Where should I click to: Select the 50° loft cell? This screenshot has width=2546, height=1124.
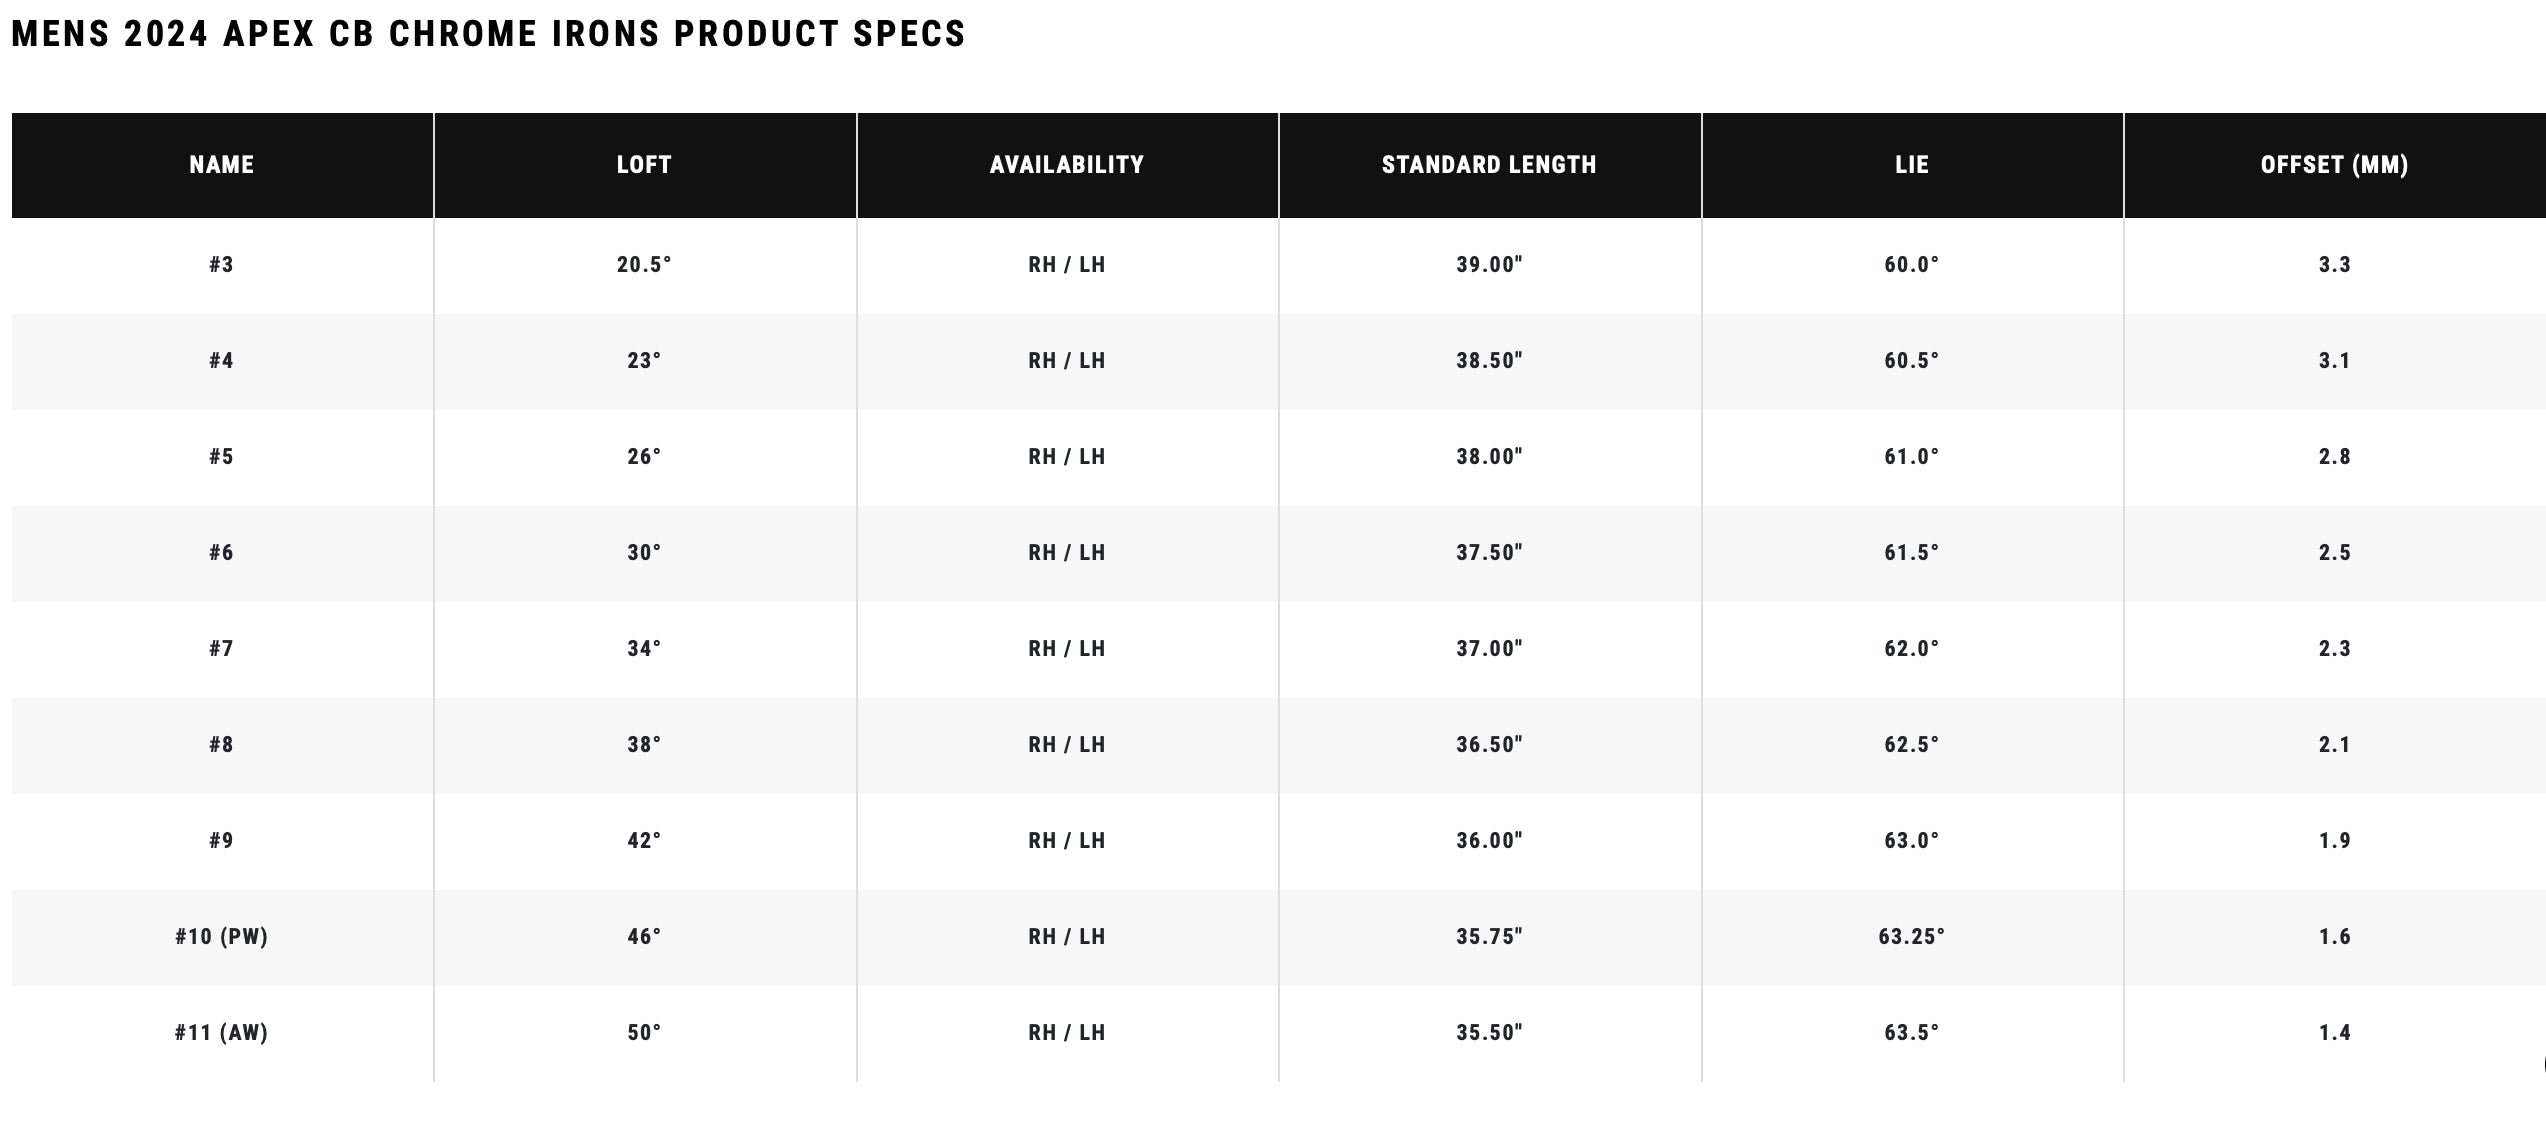[644, 1033]
